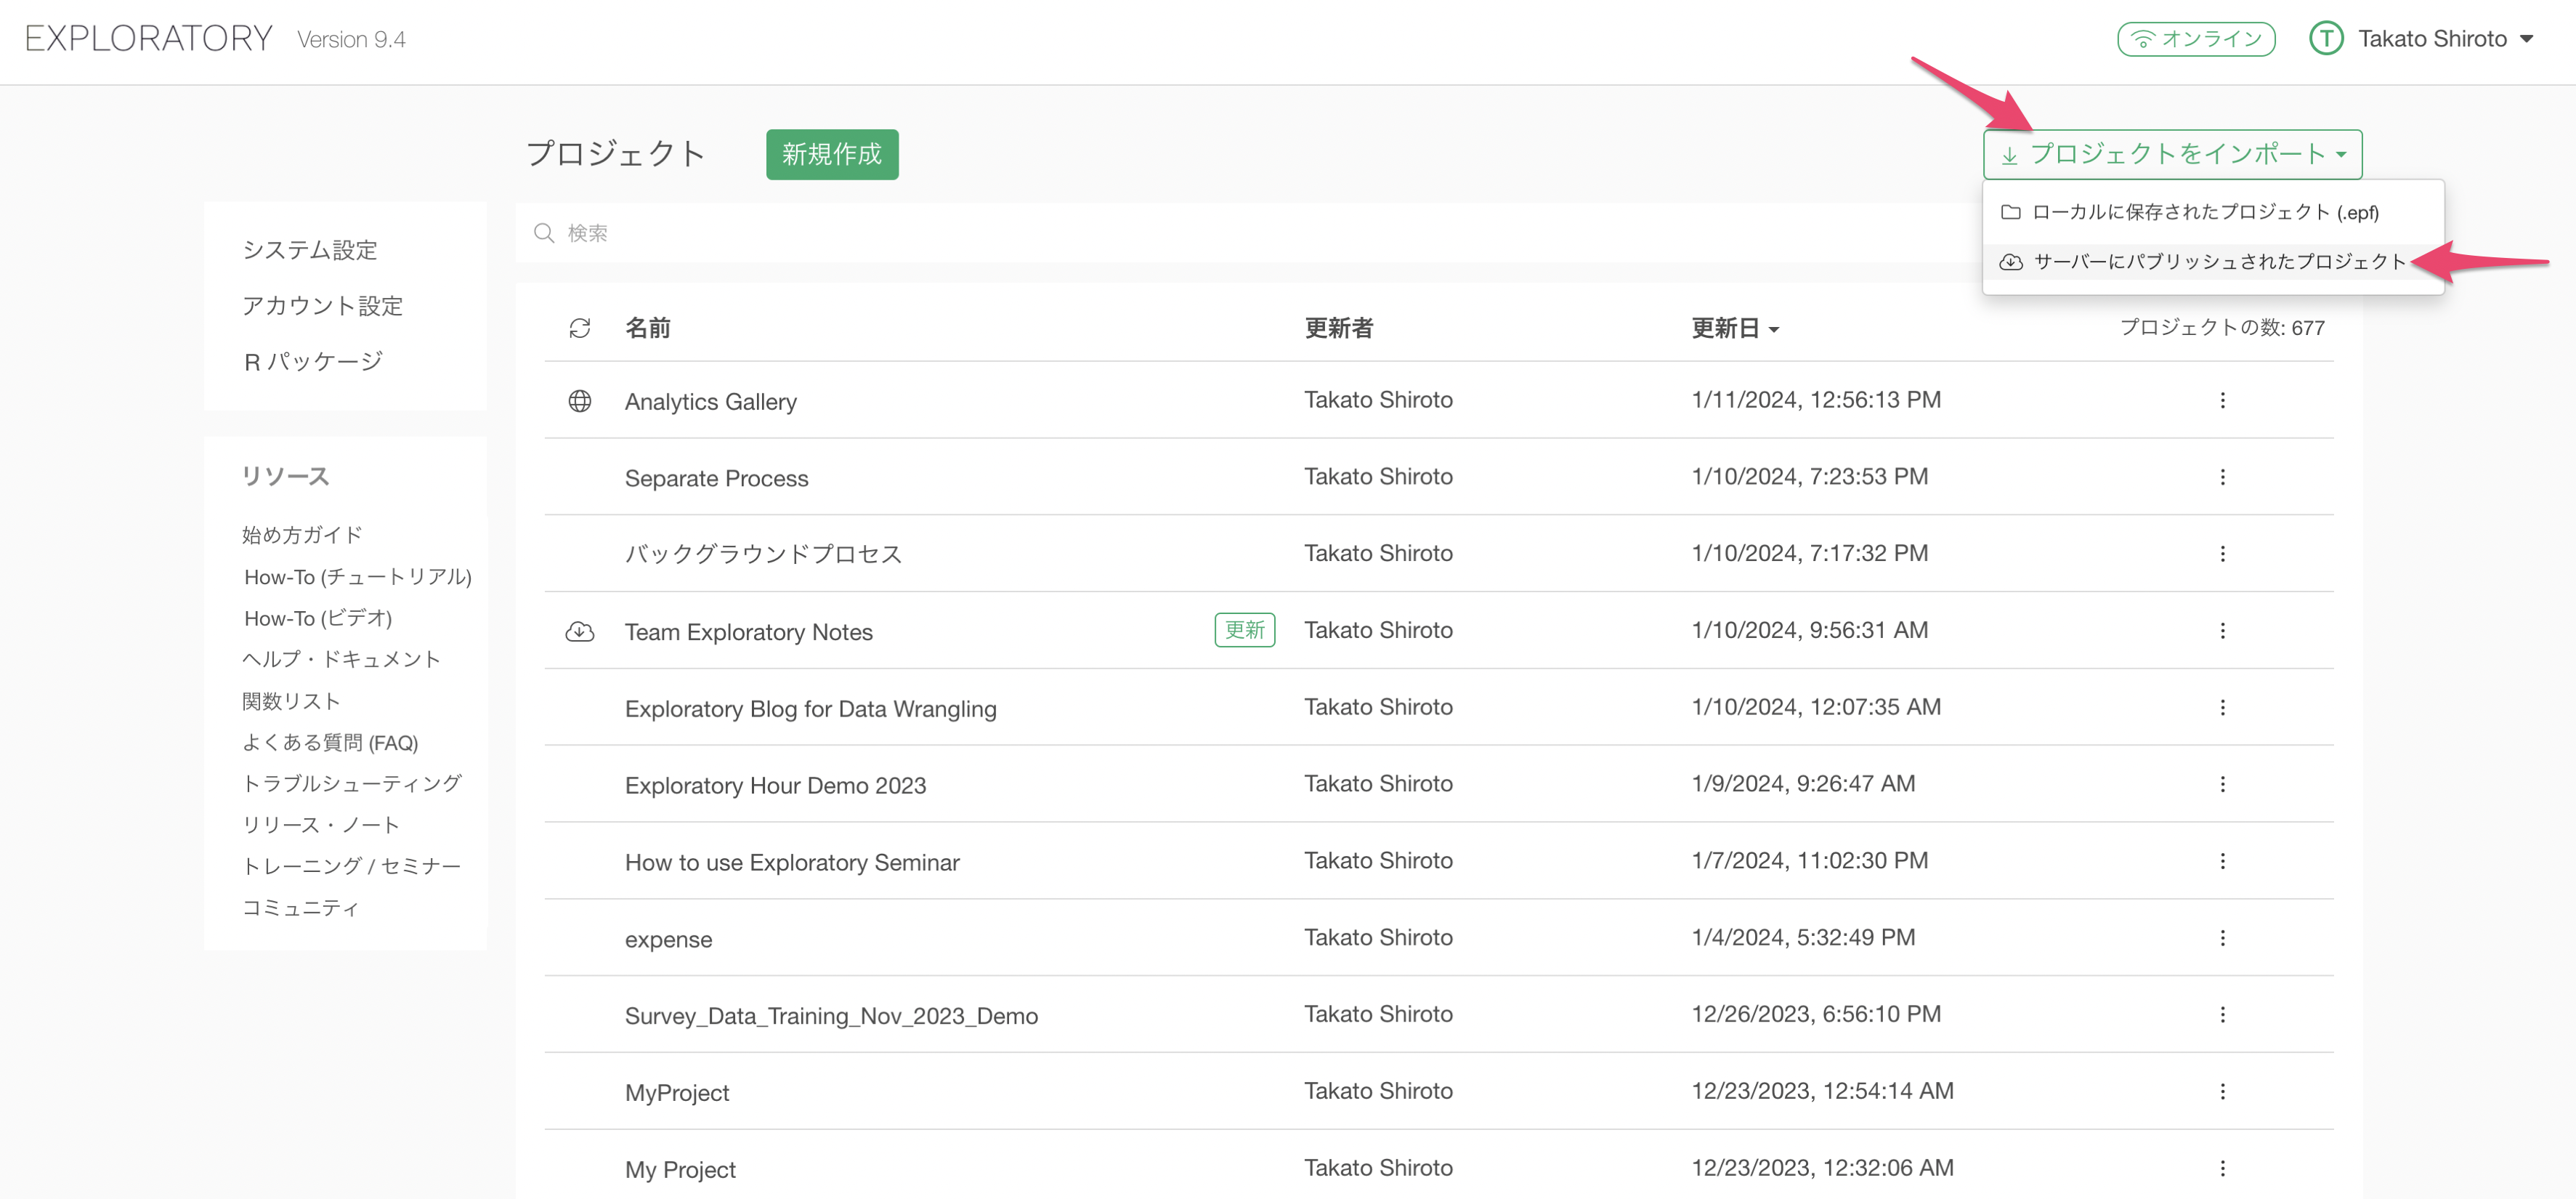Image resolution: width=2576 pixels, height=1199 pixels.
Task: Open kebab menu for How to use Exploratory Seminar
Action: pyautogui.click(x=2222, y=861)
